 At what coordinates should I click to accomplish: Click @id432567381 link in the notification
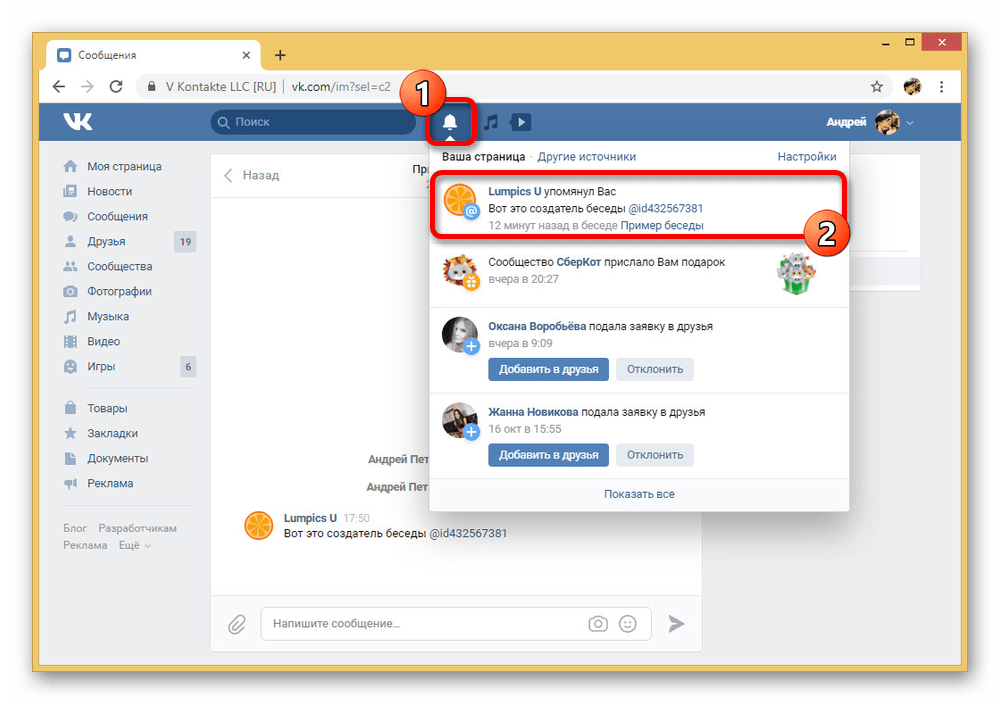[666, 209]
